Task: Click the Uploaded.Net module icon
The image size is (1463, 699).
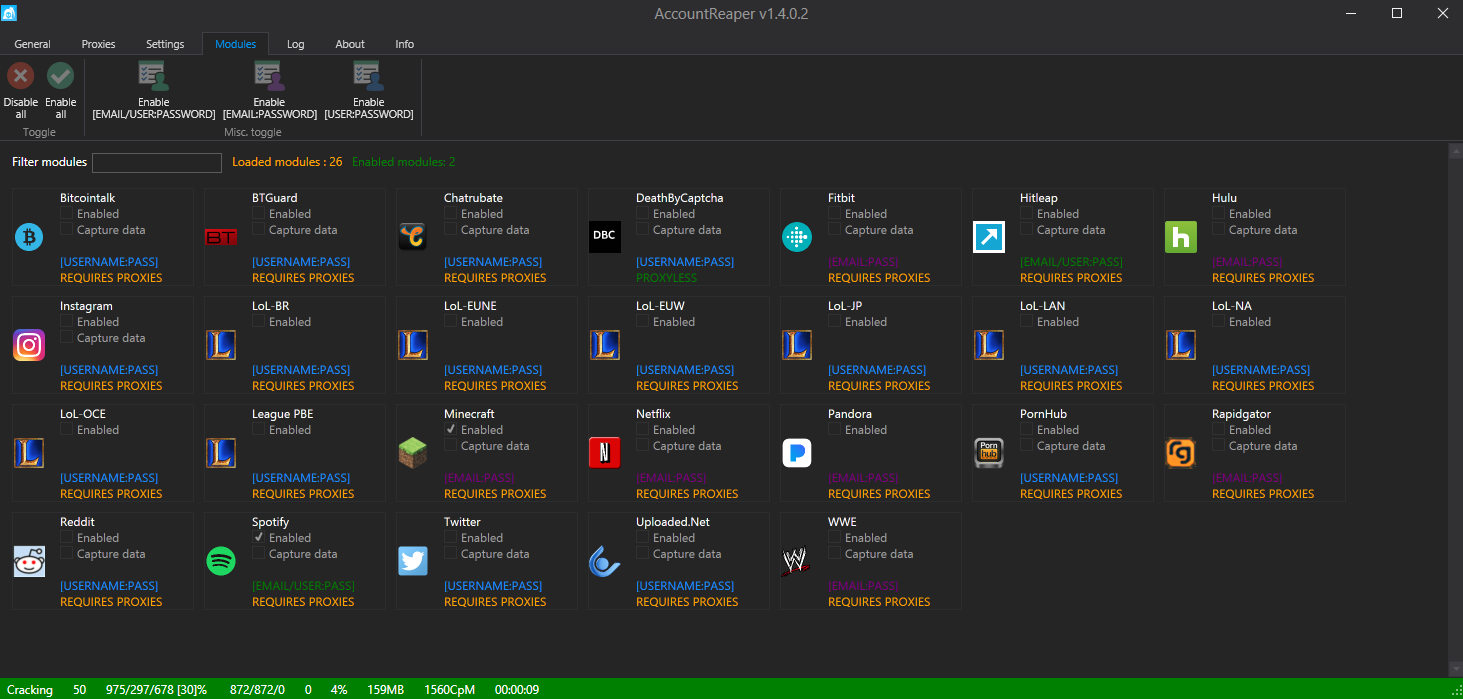Action: point(605,561)
